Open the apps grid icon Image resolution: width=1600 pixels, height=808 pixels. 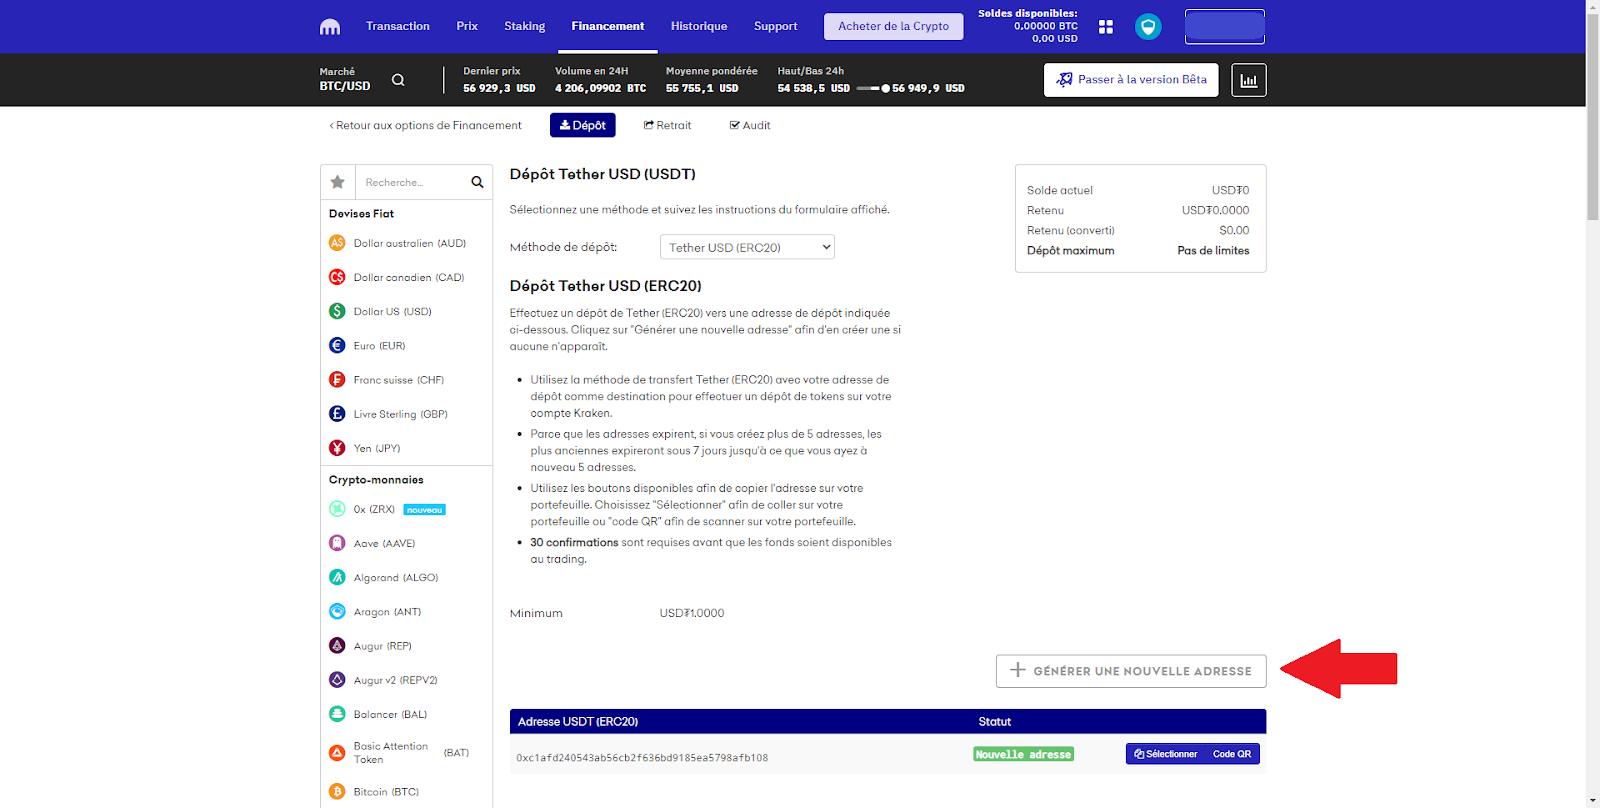click(1106, 27)
